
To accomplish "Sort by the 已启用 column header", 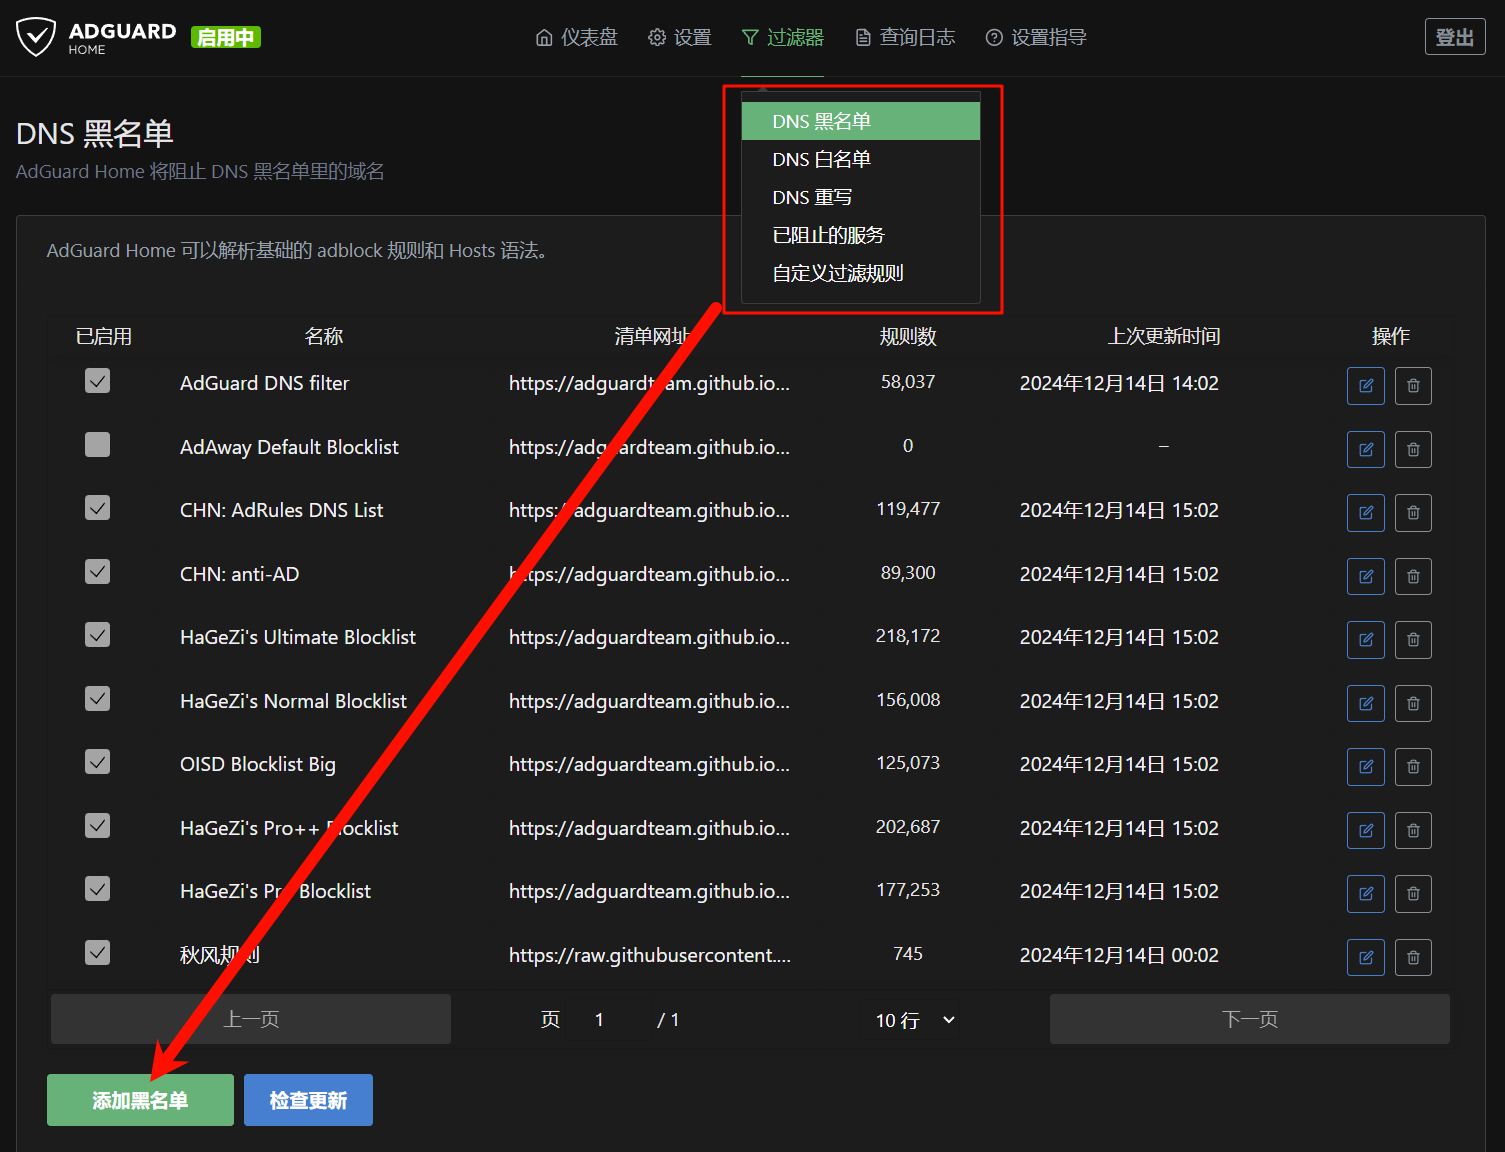I will [104, 336].
